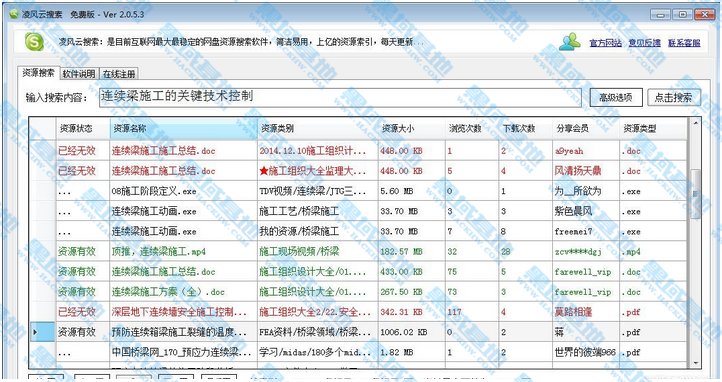Click the green 凌风云搜索 logo icon
This screenshot has height=382, width=722.
point(35,42)
